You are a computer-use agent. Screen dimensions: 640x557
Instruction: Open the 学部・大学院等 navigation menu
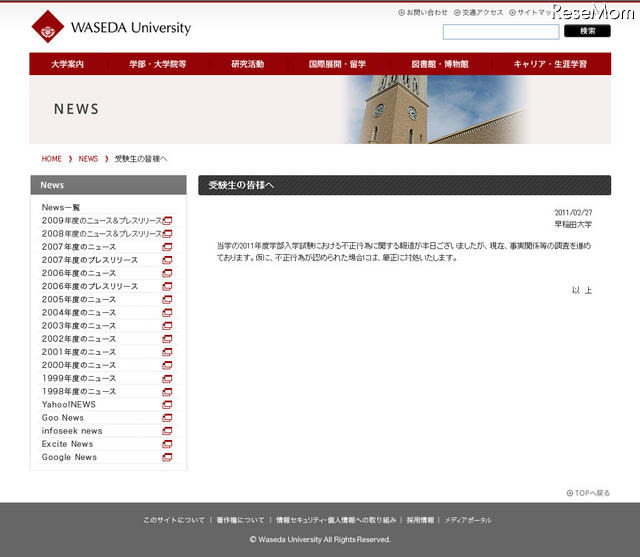click(158, 64)
